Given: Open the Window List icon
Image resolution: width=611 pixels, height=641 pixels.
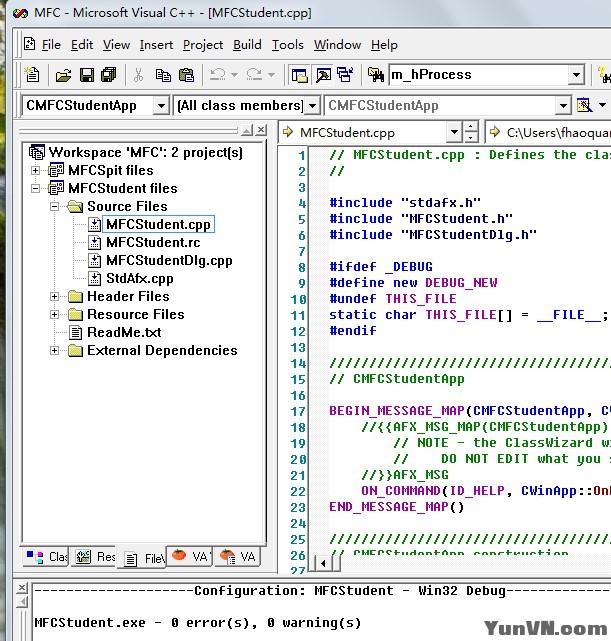Looking at the screenshot, I should click(x=345, y=75).
